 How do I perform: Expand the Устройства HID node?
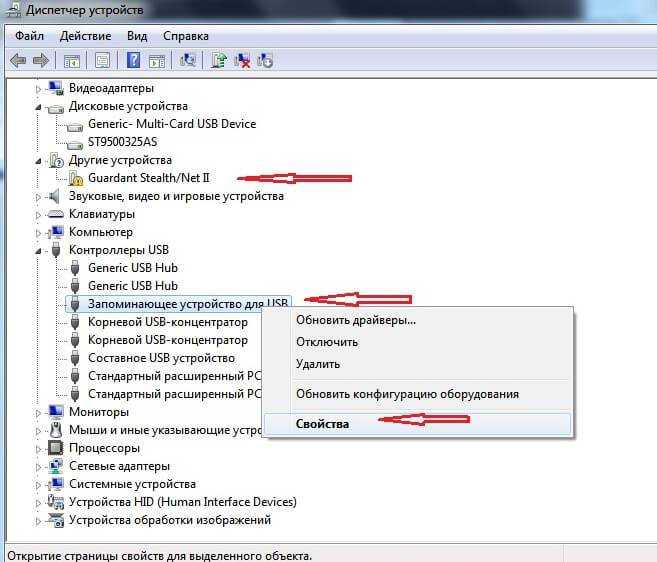(x=38, y=503)
